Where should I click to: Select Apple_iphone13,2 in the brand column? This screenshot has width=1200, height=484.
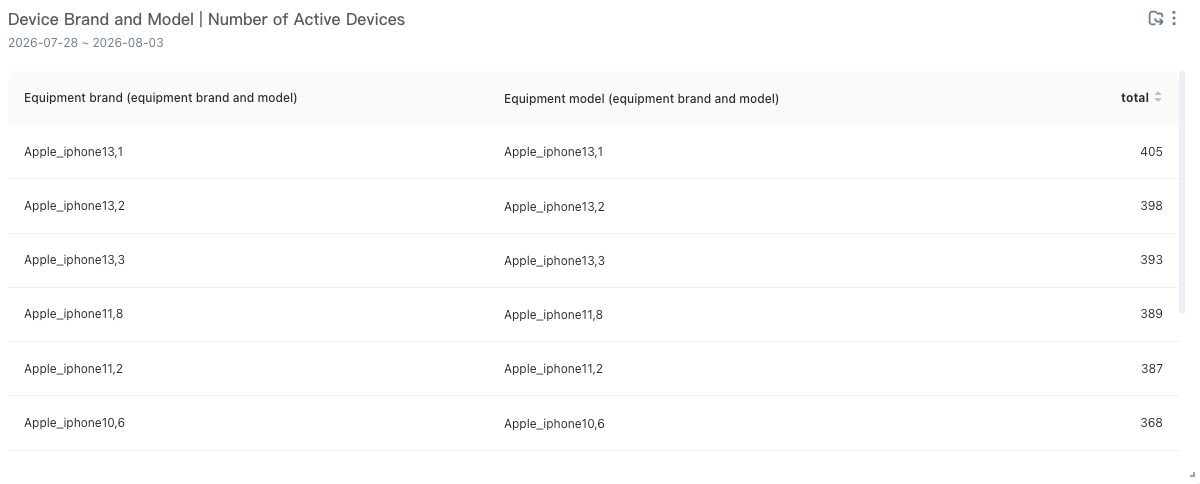(x=74, y=206)
